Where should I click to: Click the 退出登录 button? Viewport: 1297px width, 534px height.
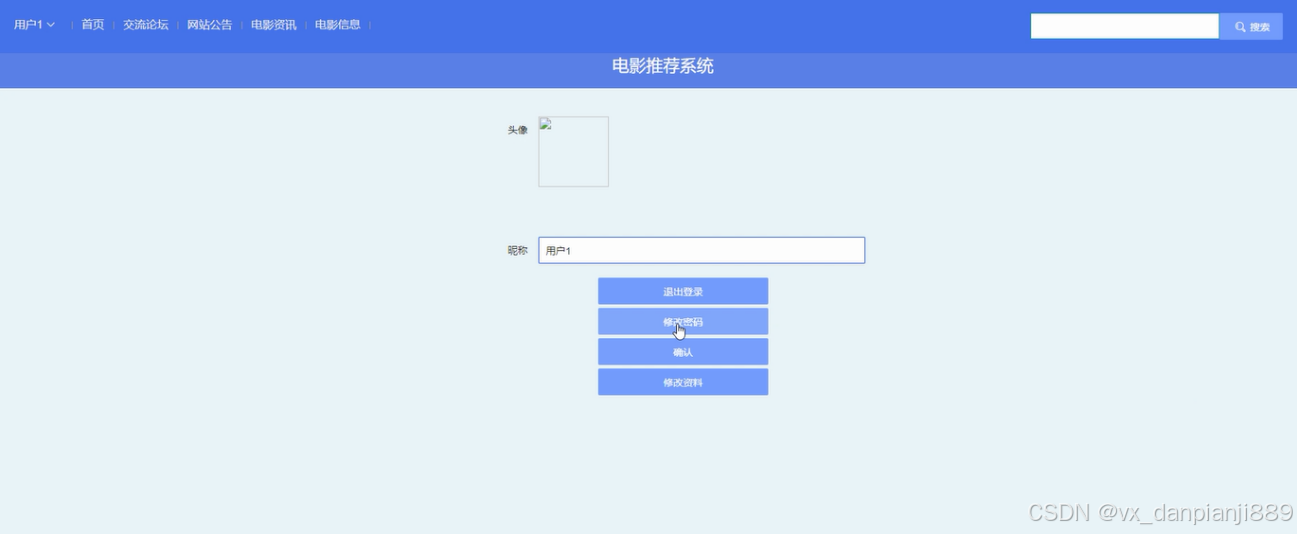tap(683, 291)
